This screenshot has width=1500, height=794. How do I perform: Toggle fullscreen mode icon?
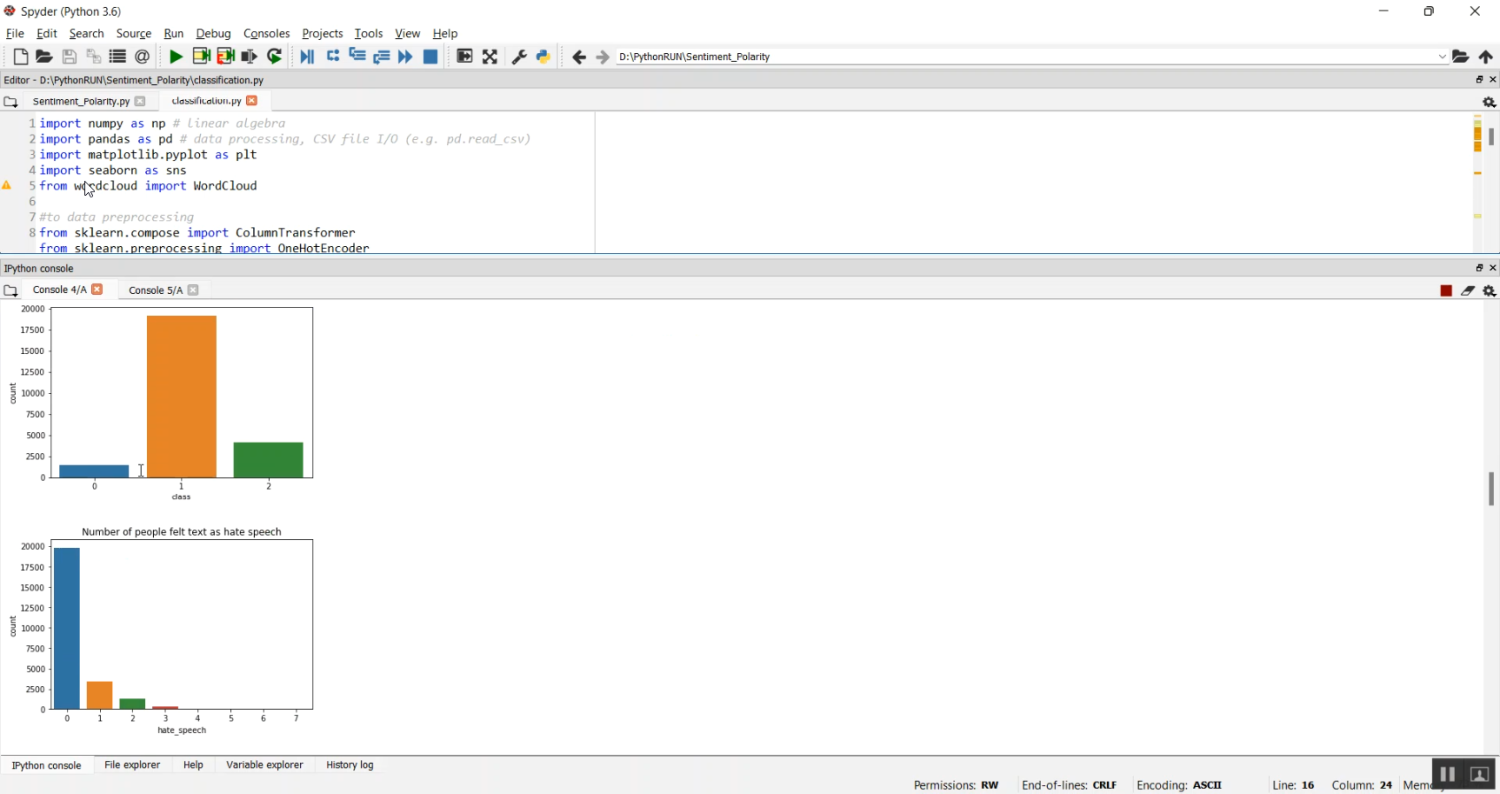pos(490,57)
